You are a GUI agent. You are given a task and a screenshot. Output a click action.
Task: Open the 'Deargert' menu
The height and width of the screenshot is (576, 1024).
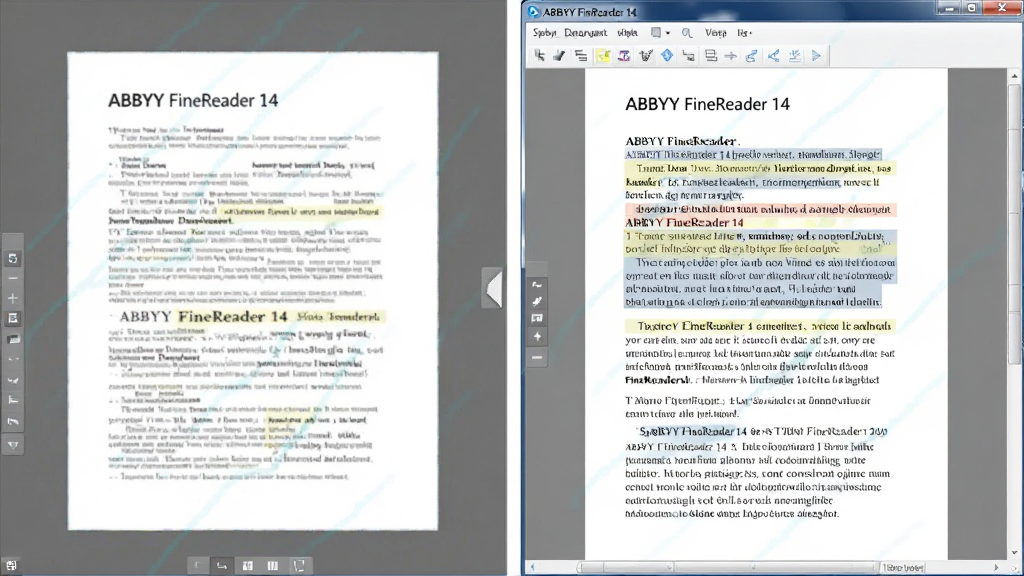585,33
